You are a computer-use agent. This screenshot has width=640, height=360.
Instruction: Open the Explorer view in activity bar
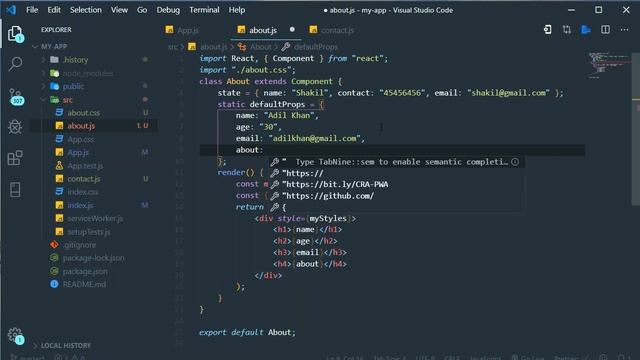pyautogui.click(x=16, y=34)
